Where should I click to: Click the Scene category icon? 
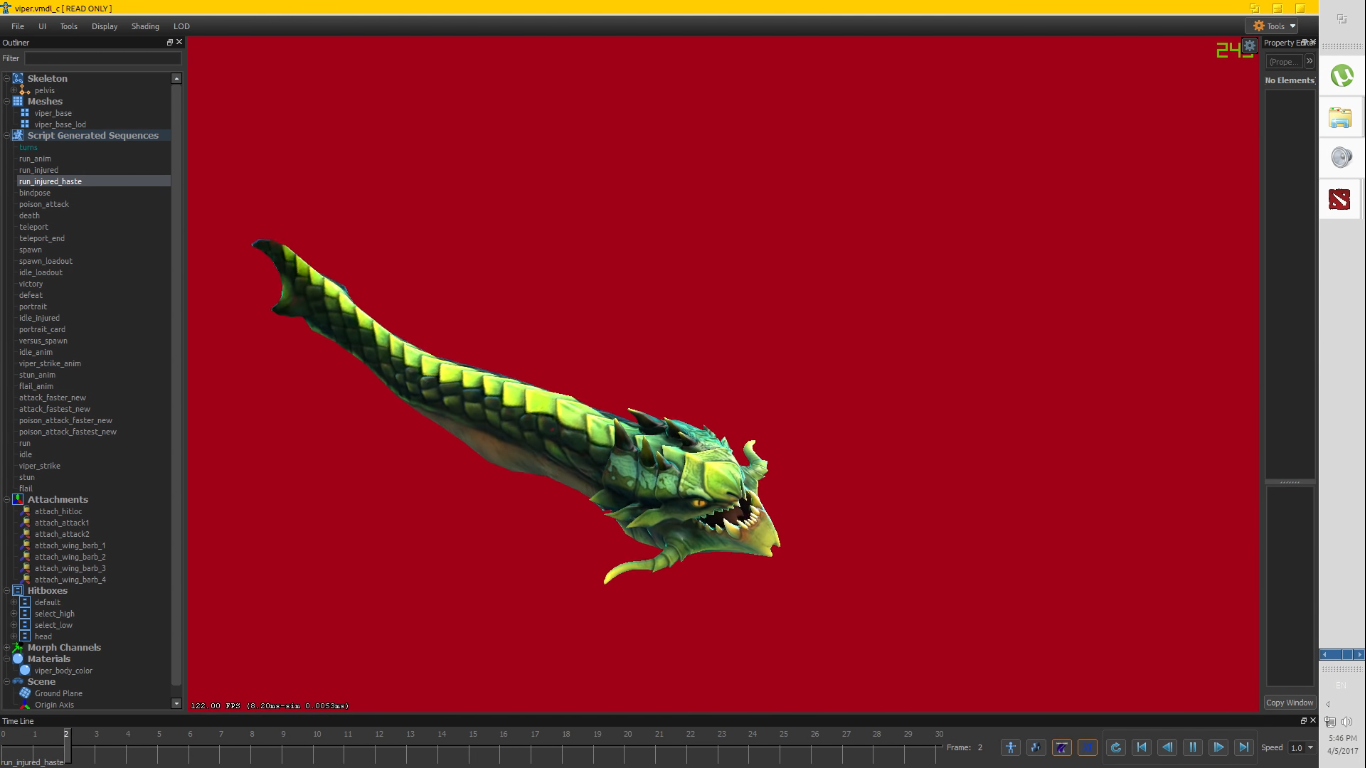[18, 682]
